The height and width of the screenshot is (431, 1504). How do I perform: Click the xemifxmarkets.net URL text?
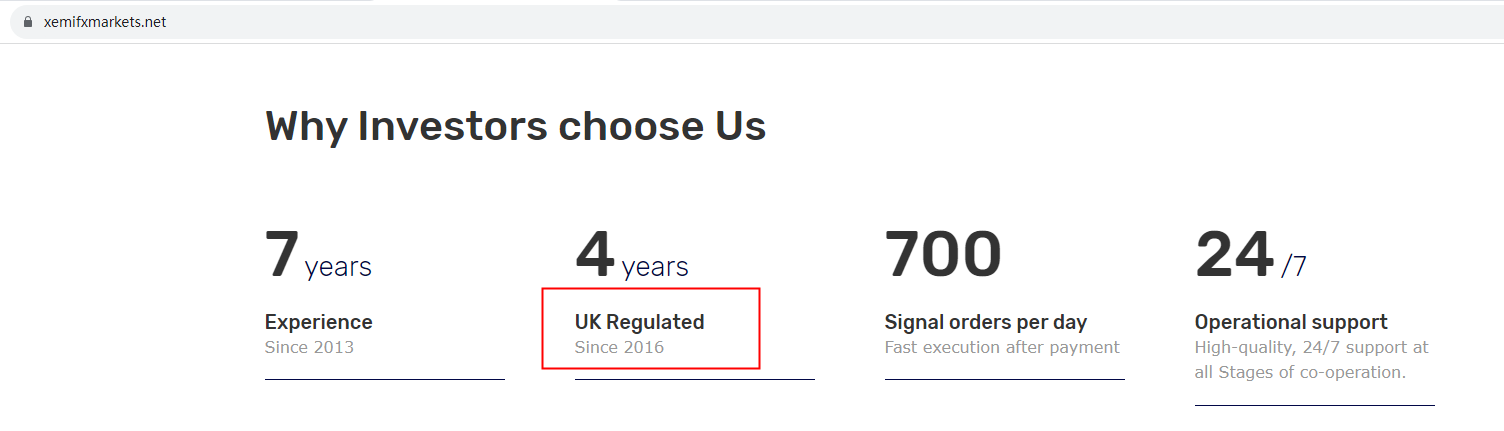(104, 22)
